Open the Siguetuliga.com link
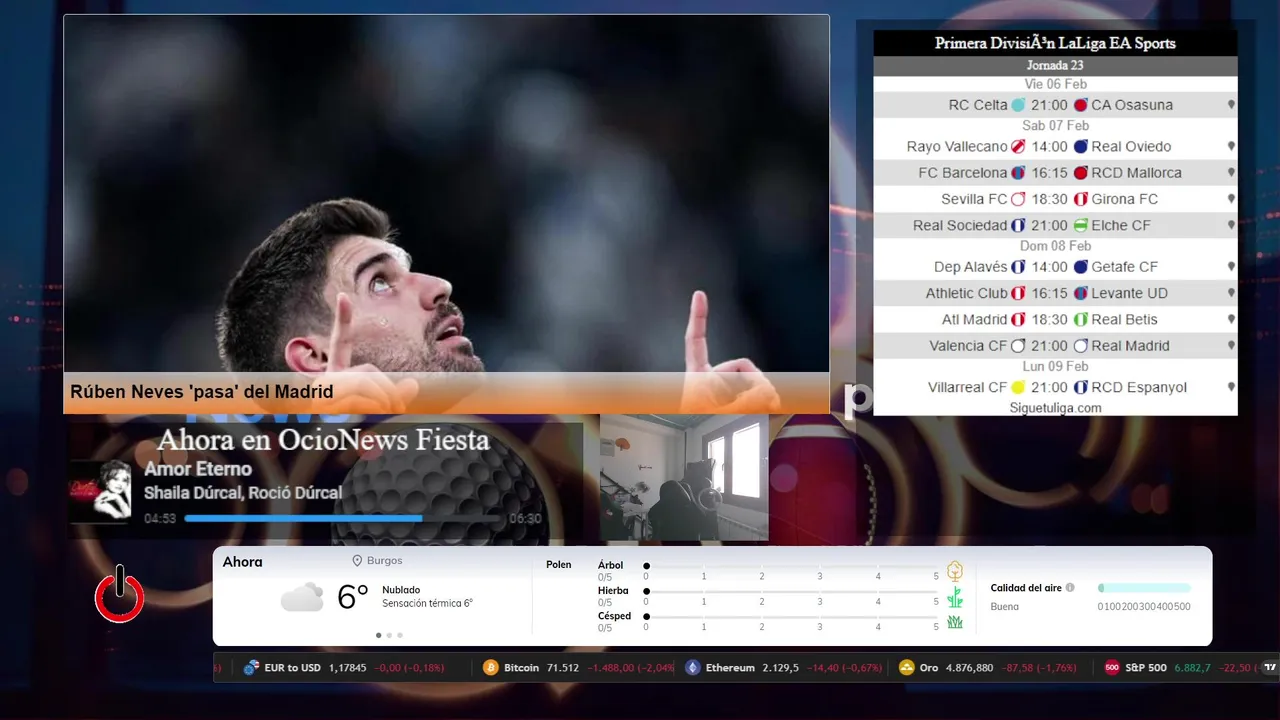The width and height of the screenshot is (1280, 720). 1055,408
